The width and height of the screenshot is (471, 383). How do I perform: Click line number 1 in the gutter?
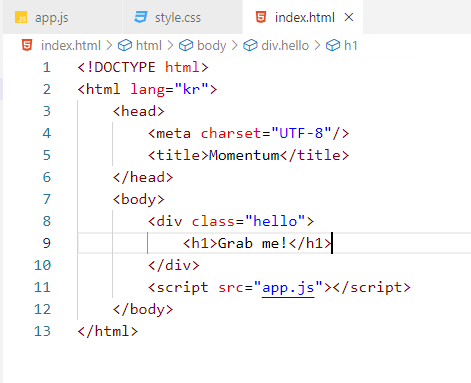47,67
